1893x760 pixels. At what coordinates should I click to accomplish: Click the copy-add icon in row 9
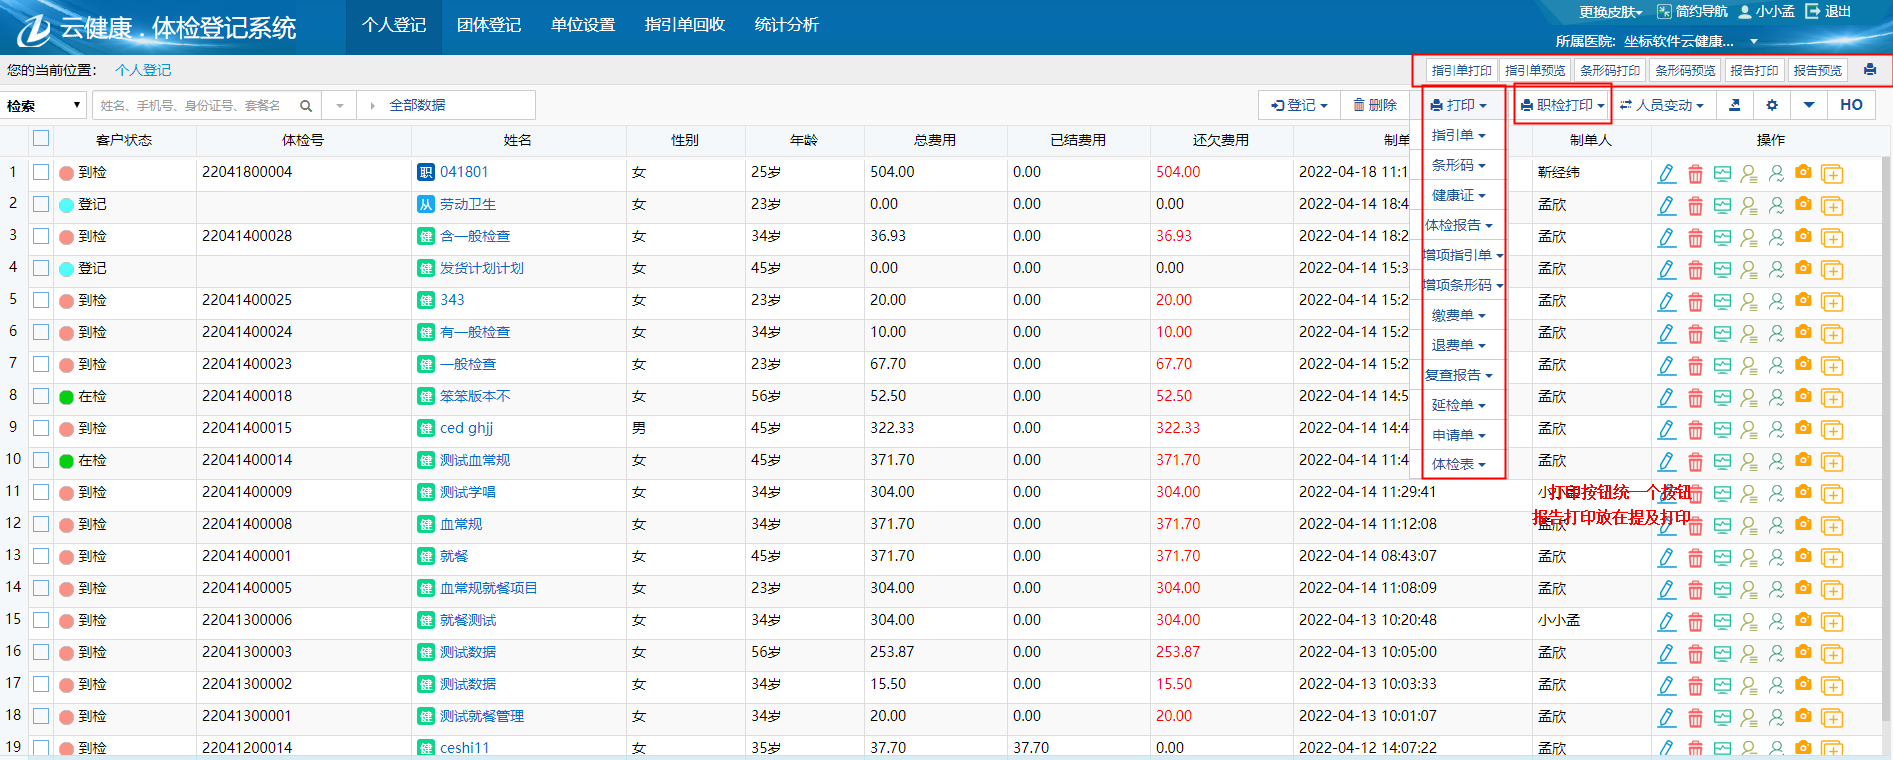tap(1832, 430)
